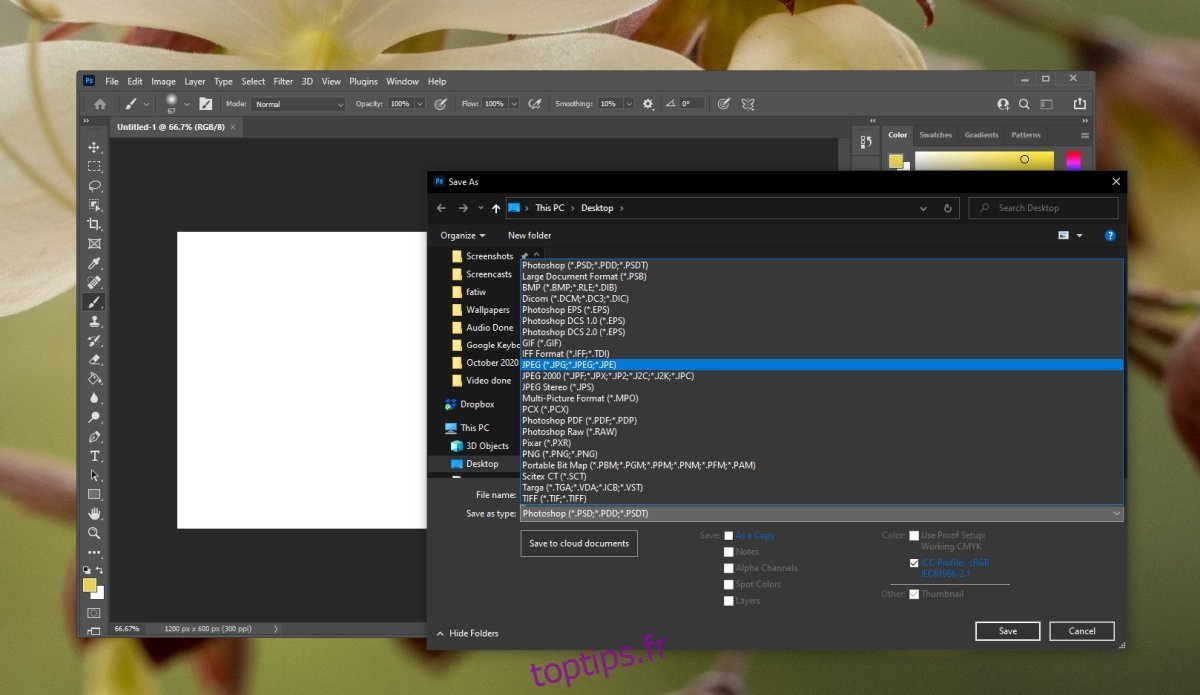Select the Lasso tool

tap(94, 186)
